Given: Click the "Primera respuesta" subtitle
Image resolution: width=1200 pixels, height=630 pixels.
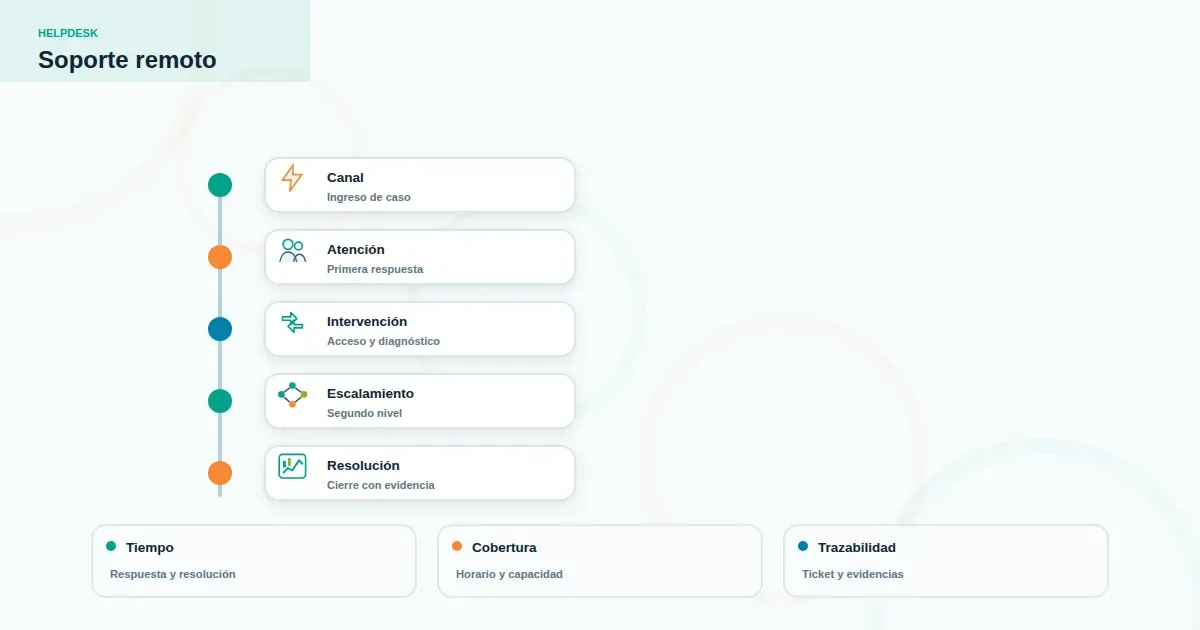Looking at the screenshot, I should pos(375,269).
